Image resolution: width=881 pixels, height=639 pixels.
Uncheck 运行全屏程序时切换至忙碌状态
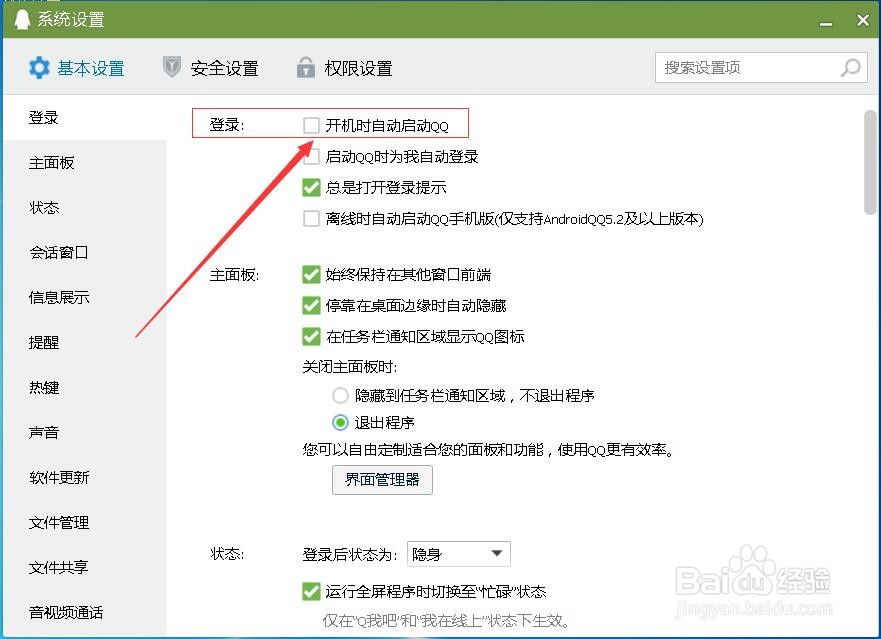click(311, 591)
